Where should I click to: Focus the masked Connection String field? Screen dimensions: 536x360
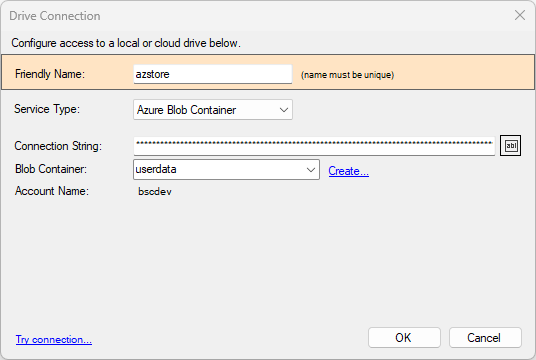pos(314,146)
